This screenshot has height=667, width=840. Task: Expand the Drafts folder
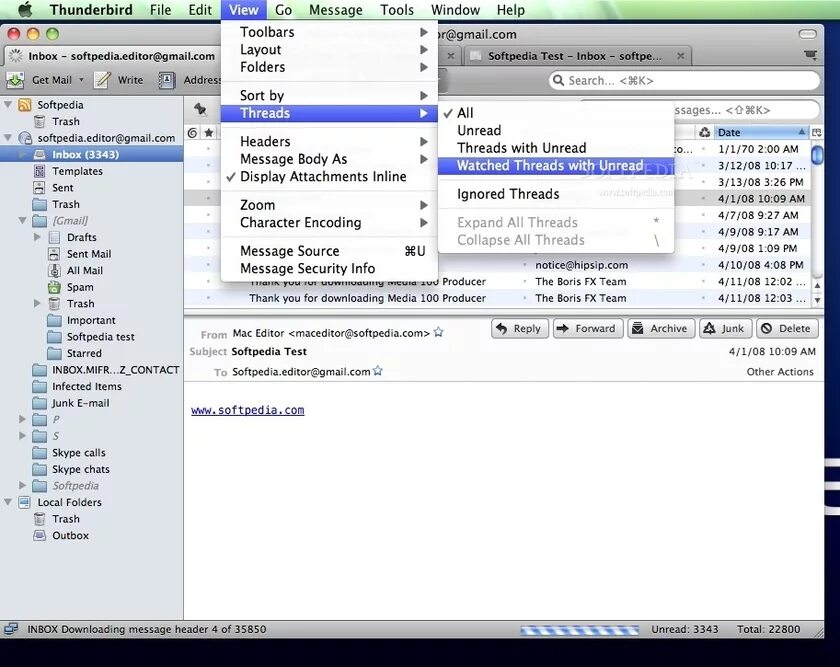point(37,237)
